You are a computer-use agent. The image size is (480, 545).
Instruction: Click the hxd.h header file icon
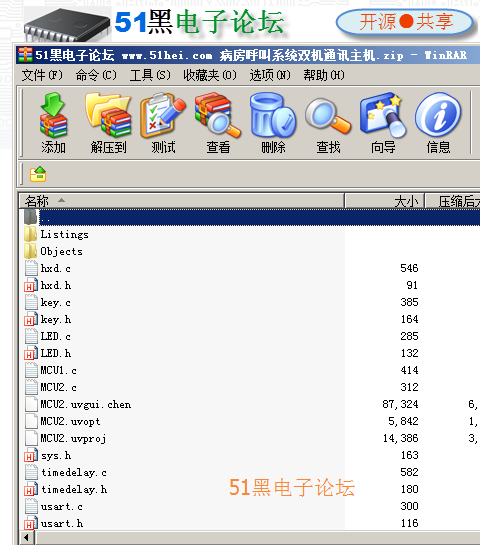pyautogui.click(x=31, y=285)
